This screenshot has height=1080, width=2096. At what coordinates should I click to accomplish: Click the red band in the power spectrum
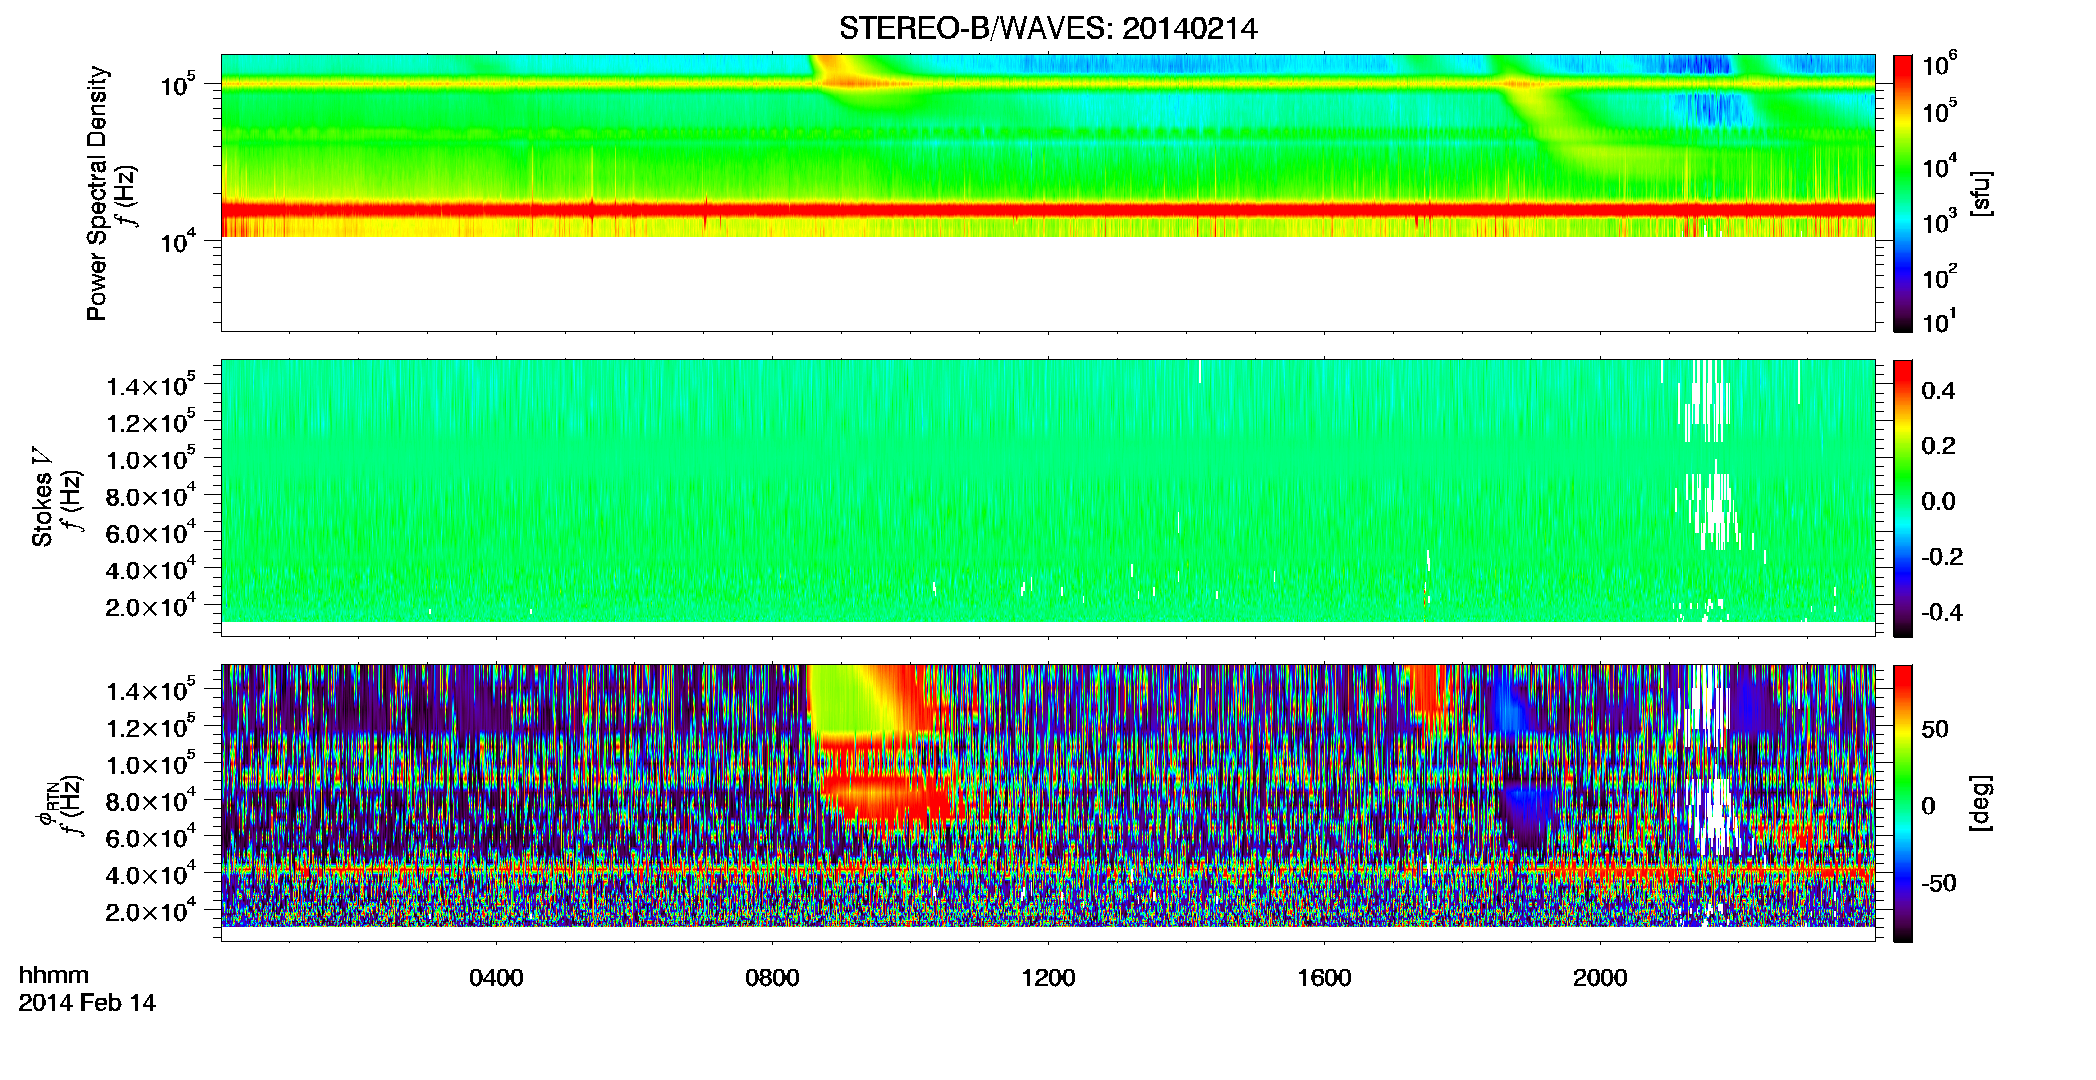1047,209
